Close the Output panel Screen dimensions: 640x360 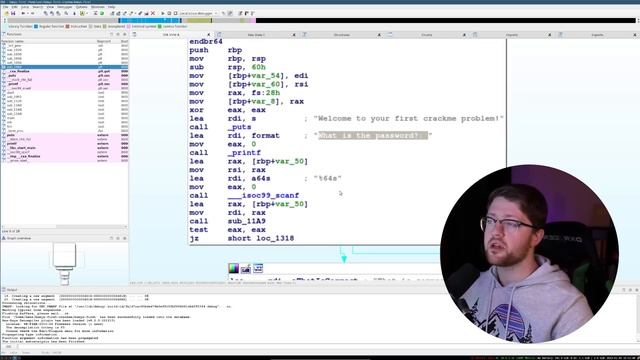(636, 290)
